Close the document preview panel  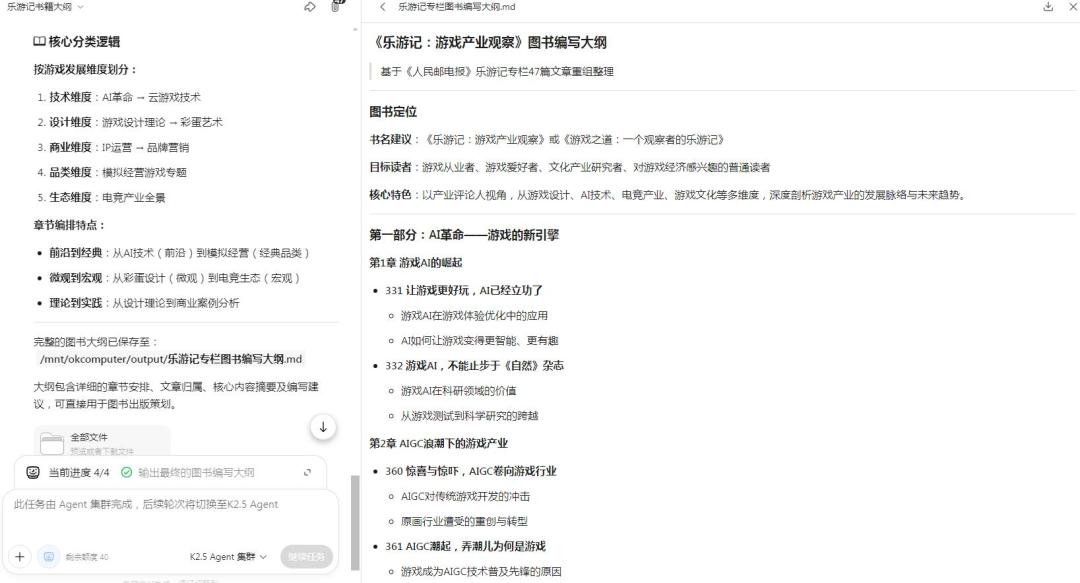pyautogui.click(x=1070, y=7)
